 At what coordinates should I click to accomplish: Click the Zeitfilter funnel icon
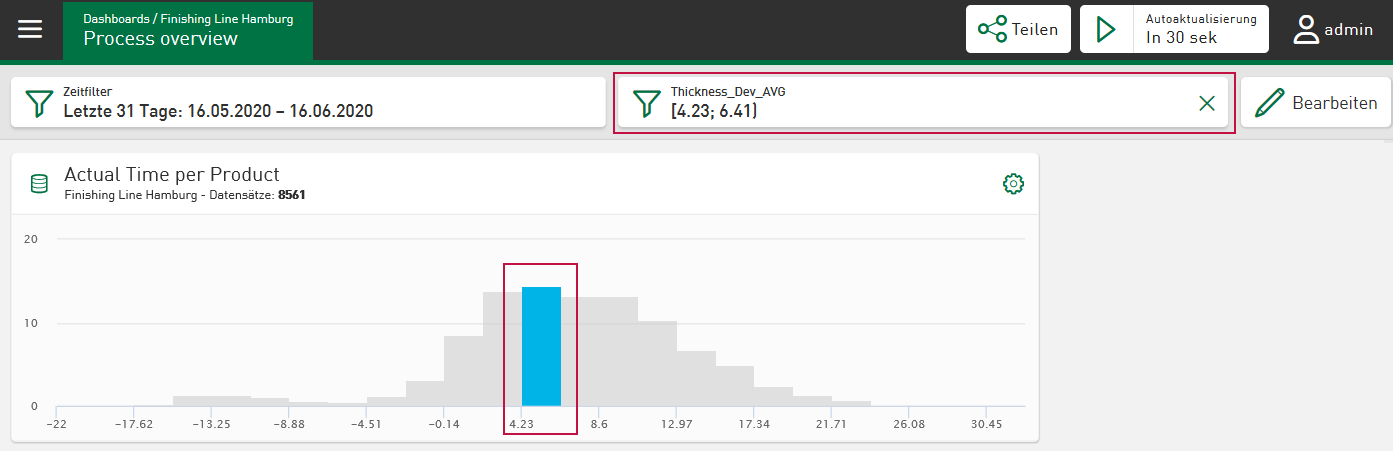tap(38, 102)
